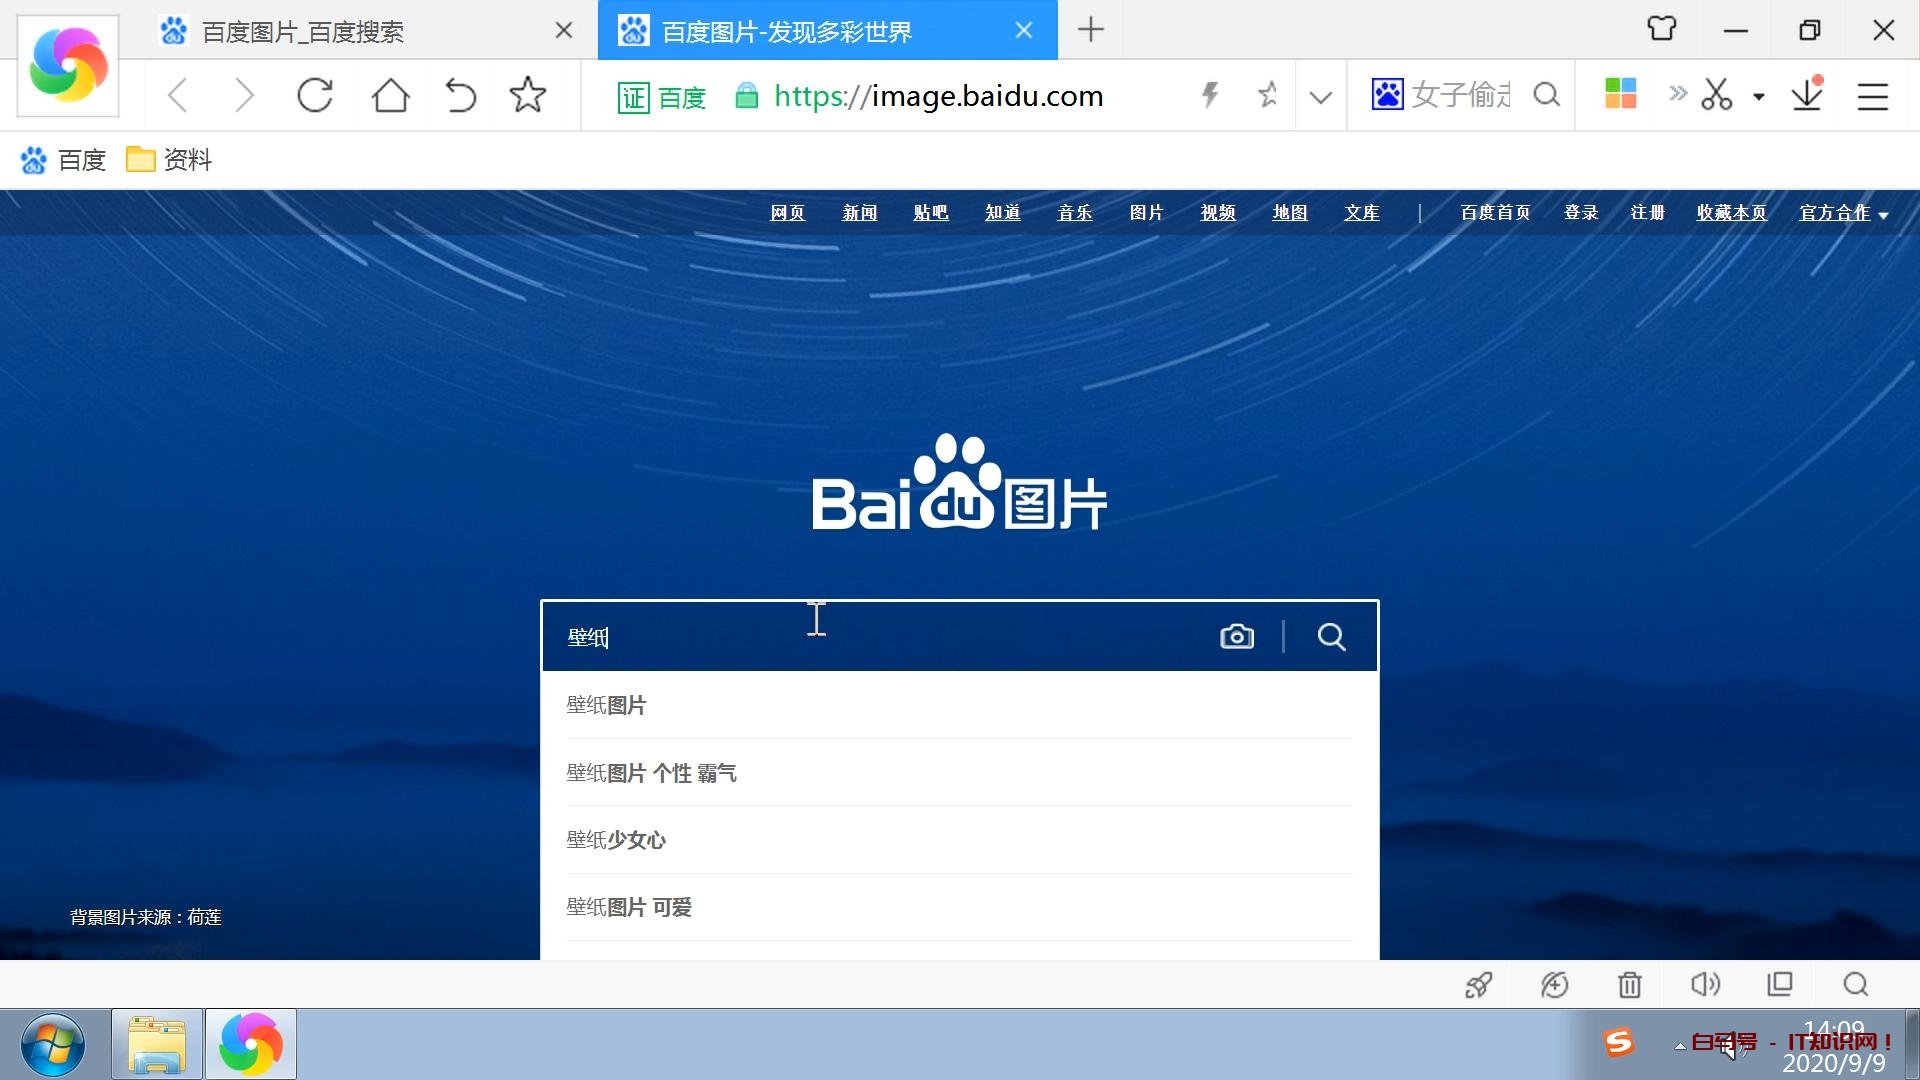Screen dimensions: 1920x1080
Task: Mute page audio via the speaker icon
Action: point(1705,984)
